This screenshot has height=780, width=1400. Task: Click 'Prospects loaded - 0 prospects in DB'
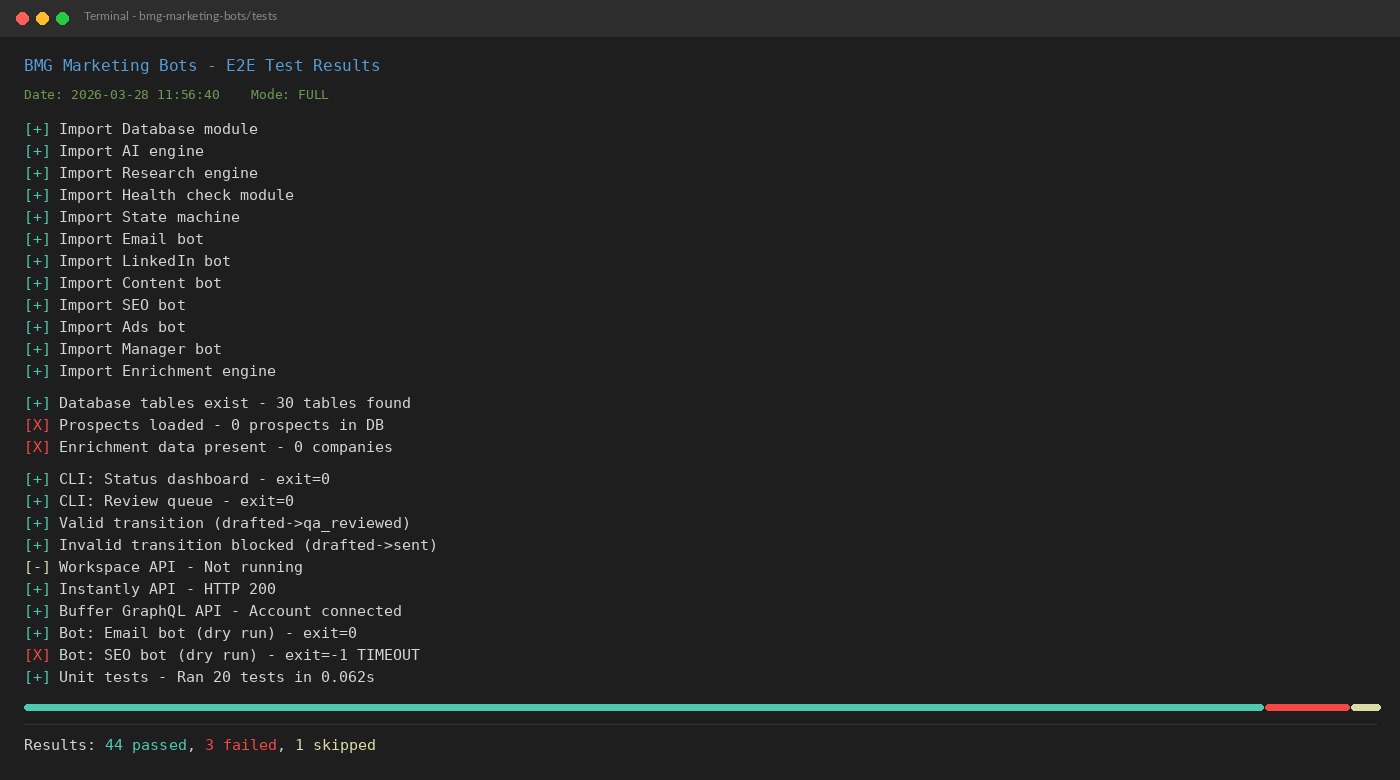tap(221, 425)
